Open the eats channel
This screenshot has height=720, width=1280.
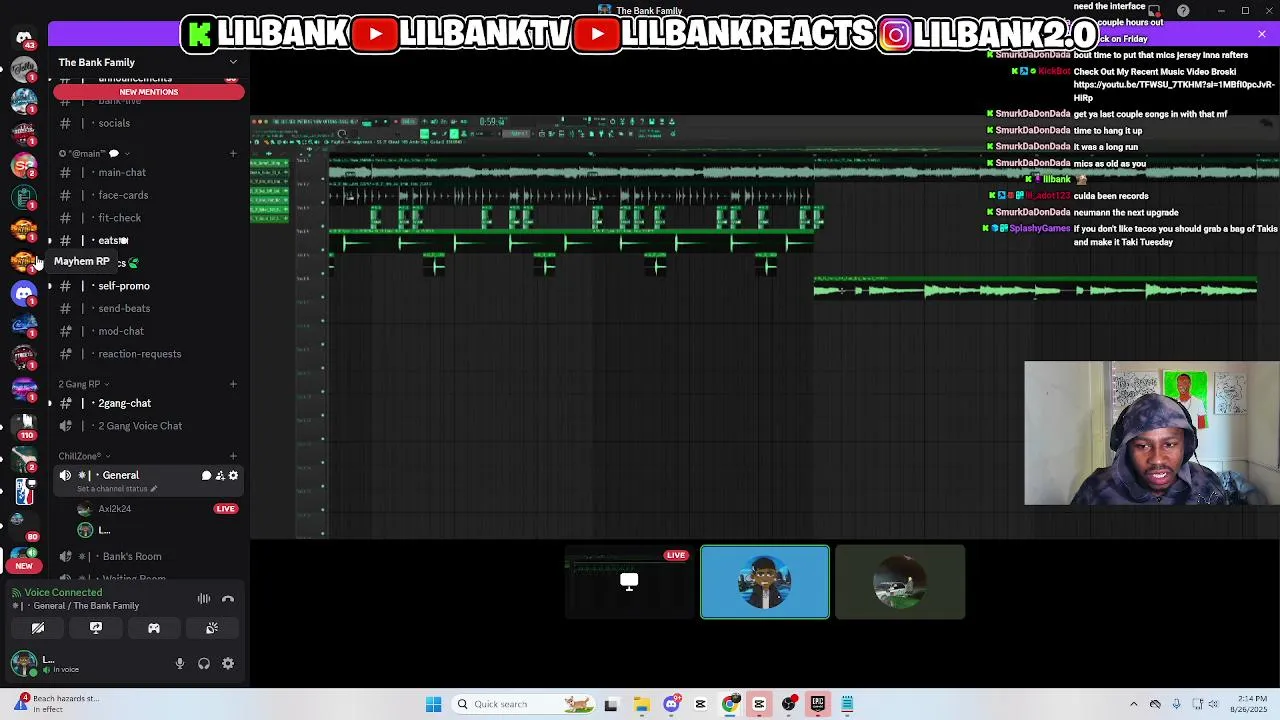(148, 240)
